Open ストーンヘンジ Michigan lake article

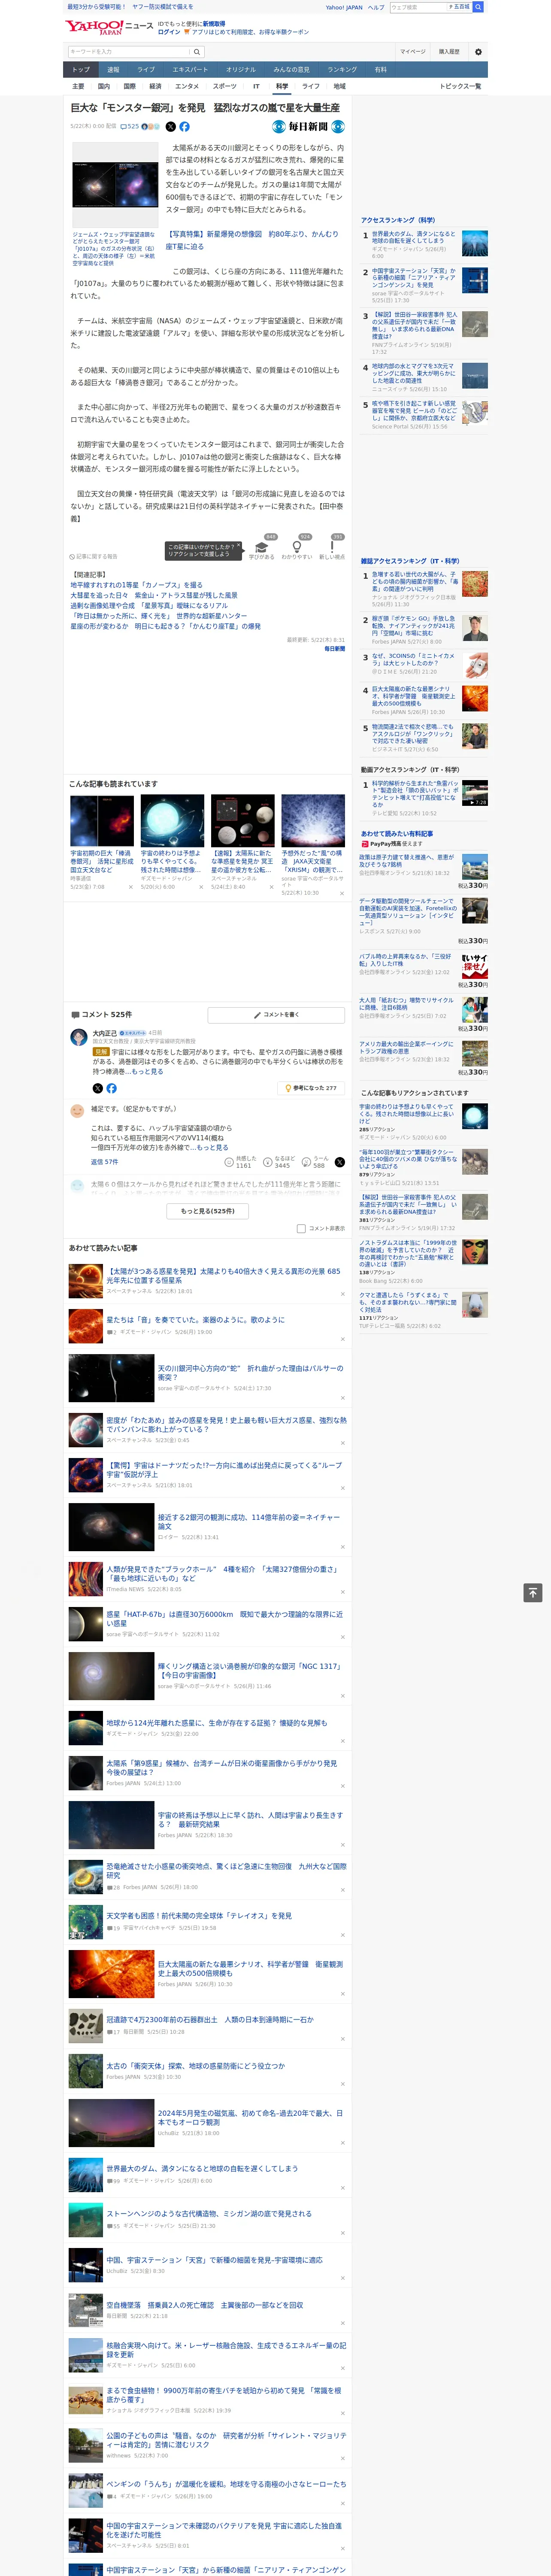pos(209,2213)
